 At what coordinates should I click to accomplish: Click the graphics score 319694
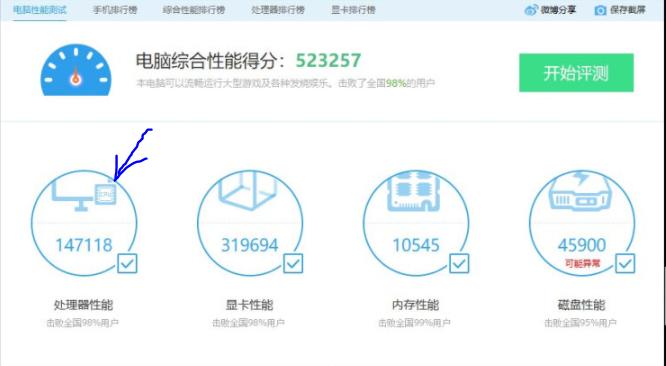pos(250,245)
